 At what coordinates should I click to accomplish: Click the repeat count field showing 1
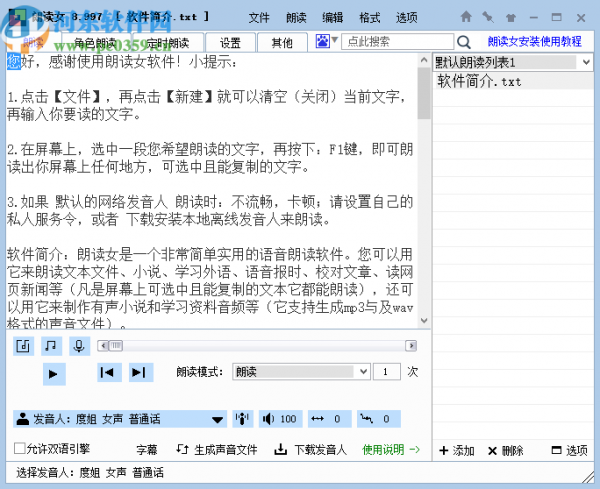point(386,372)
